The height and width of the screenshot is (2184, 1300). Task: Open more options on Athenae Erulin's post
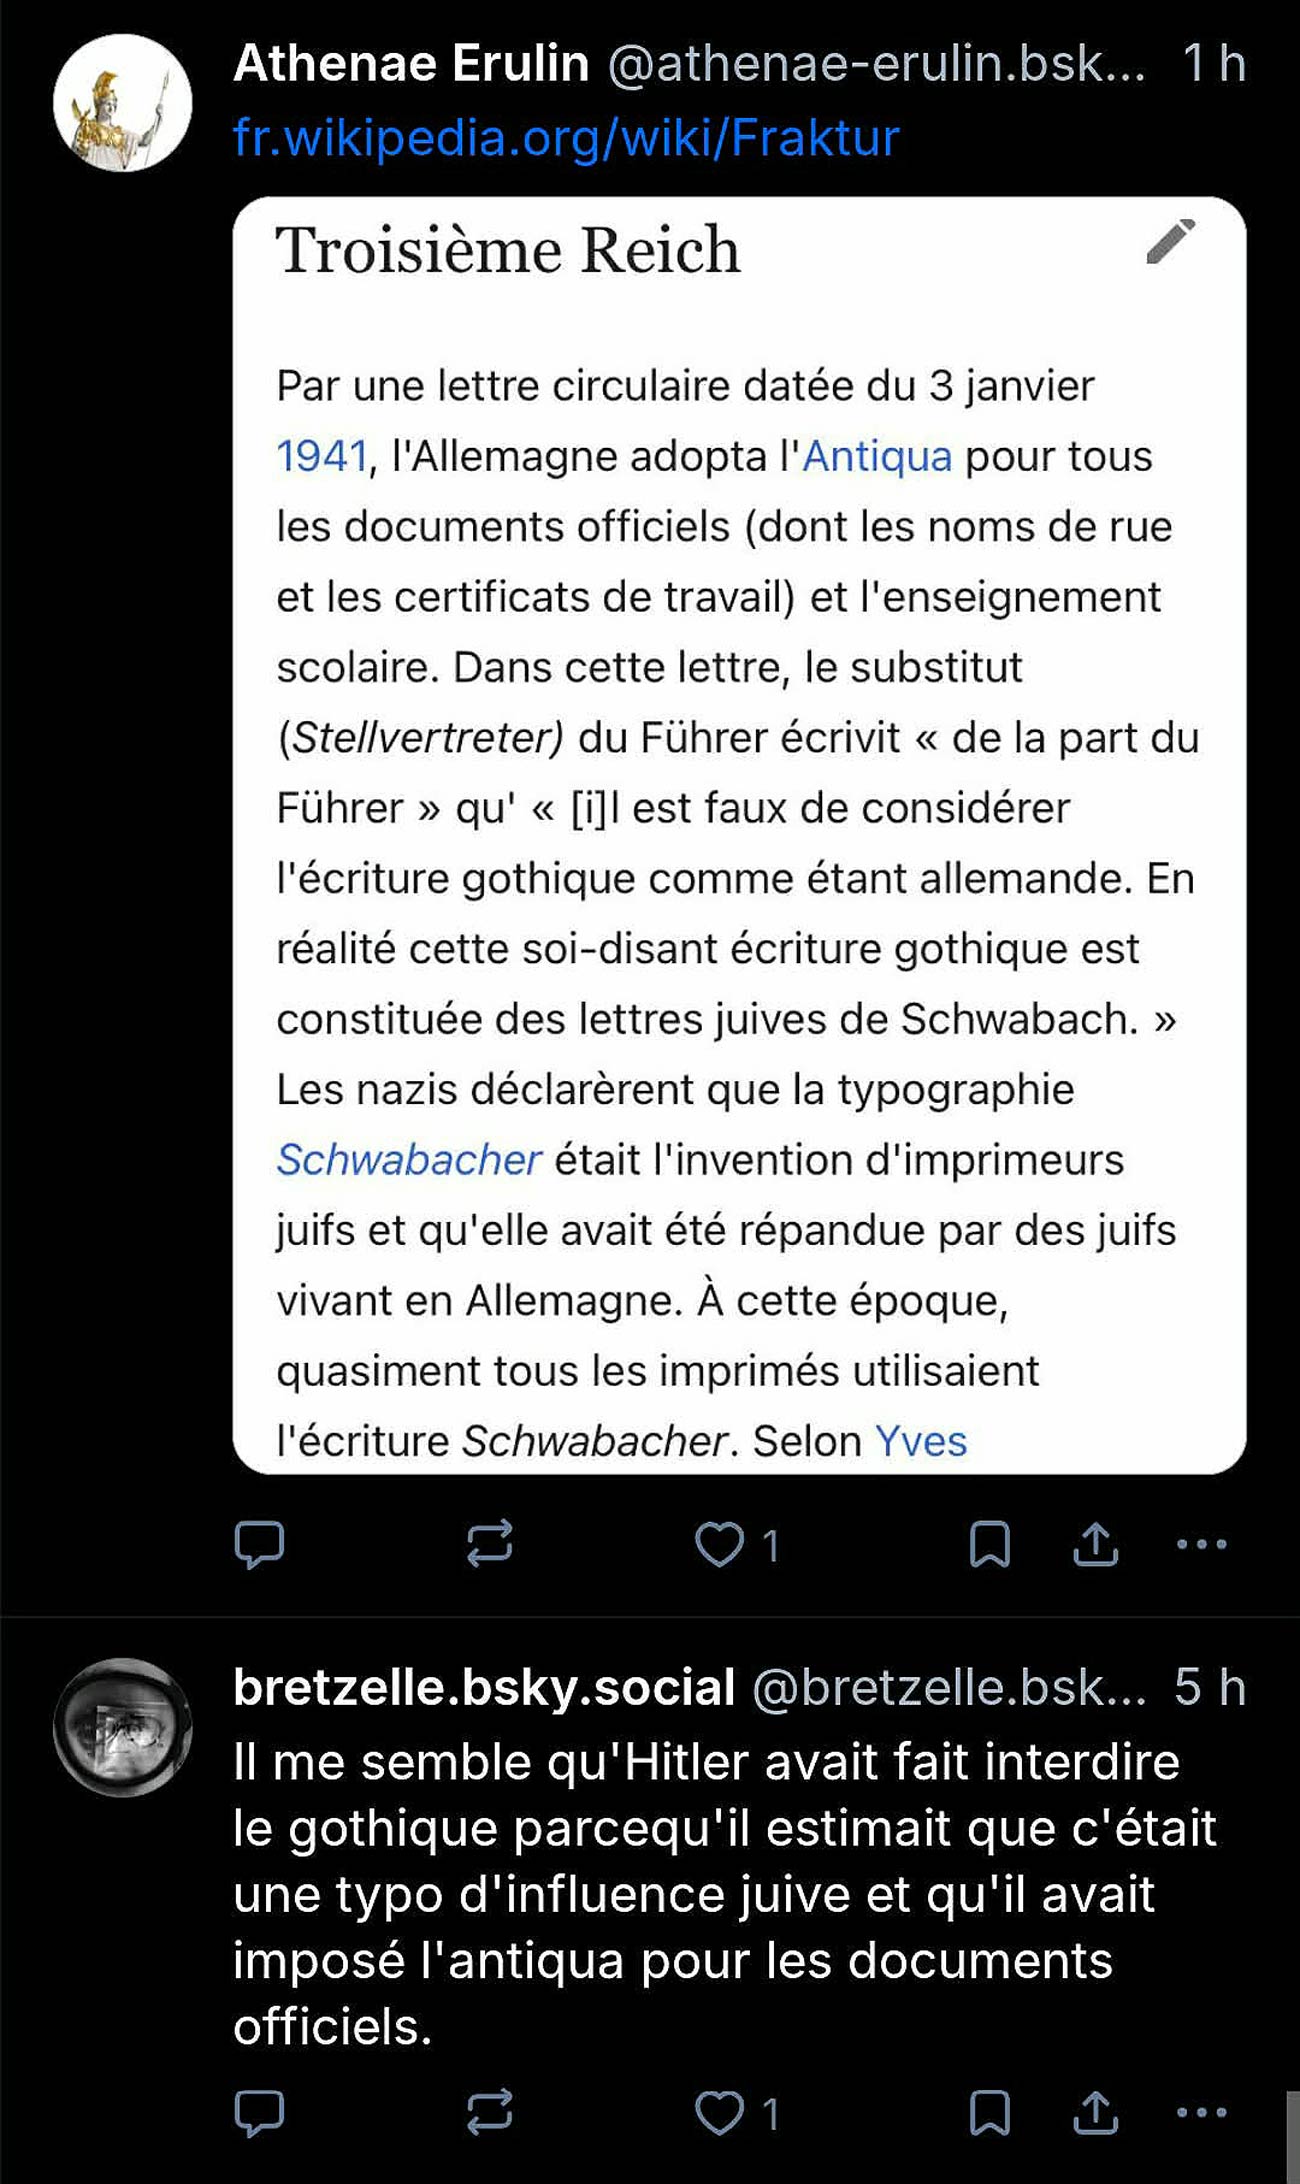1201,1544
